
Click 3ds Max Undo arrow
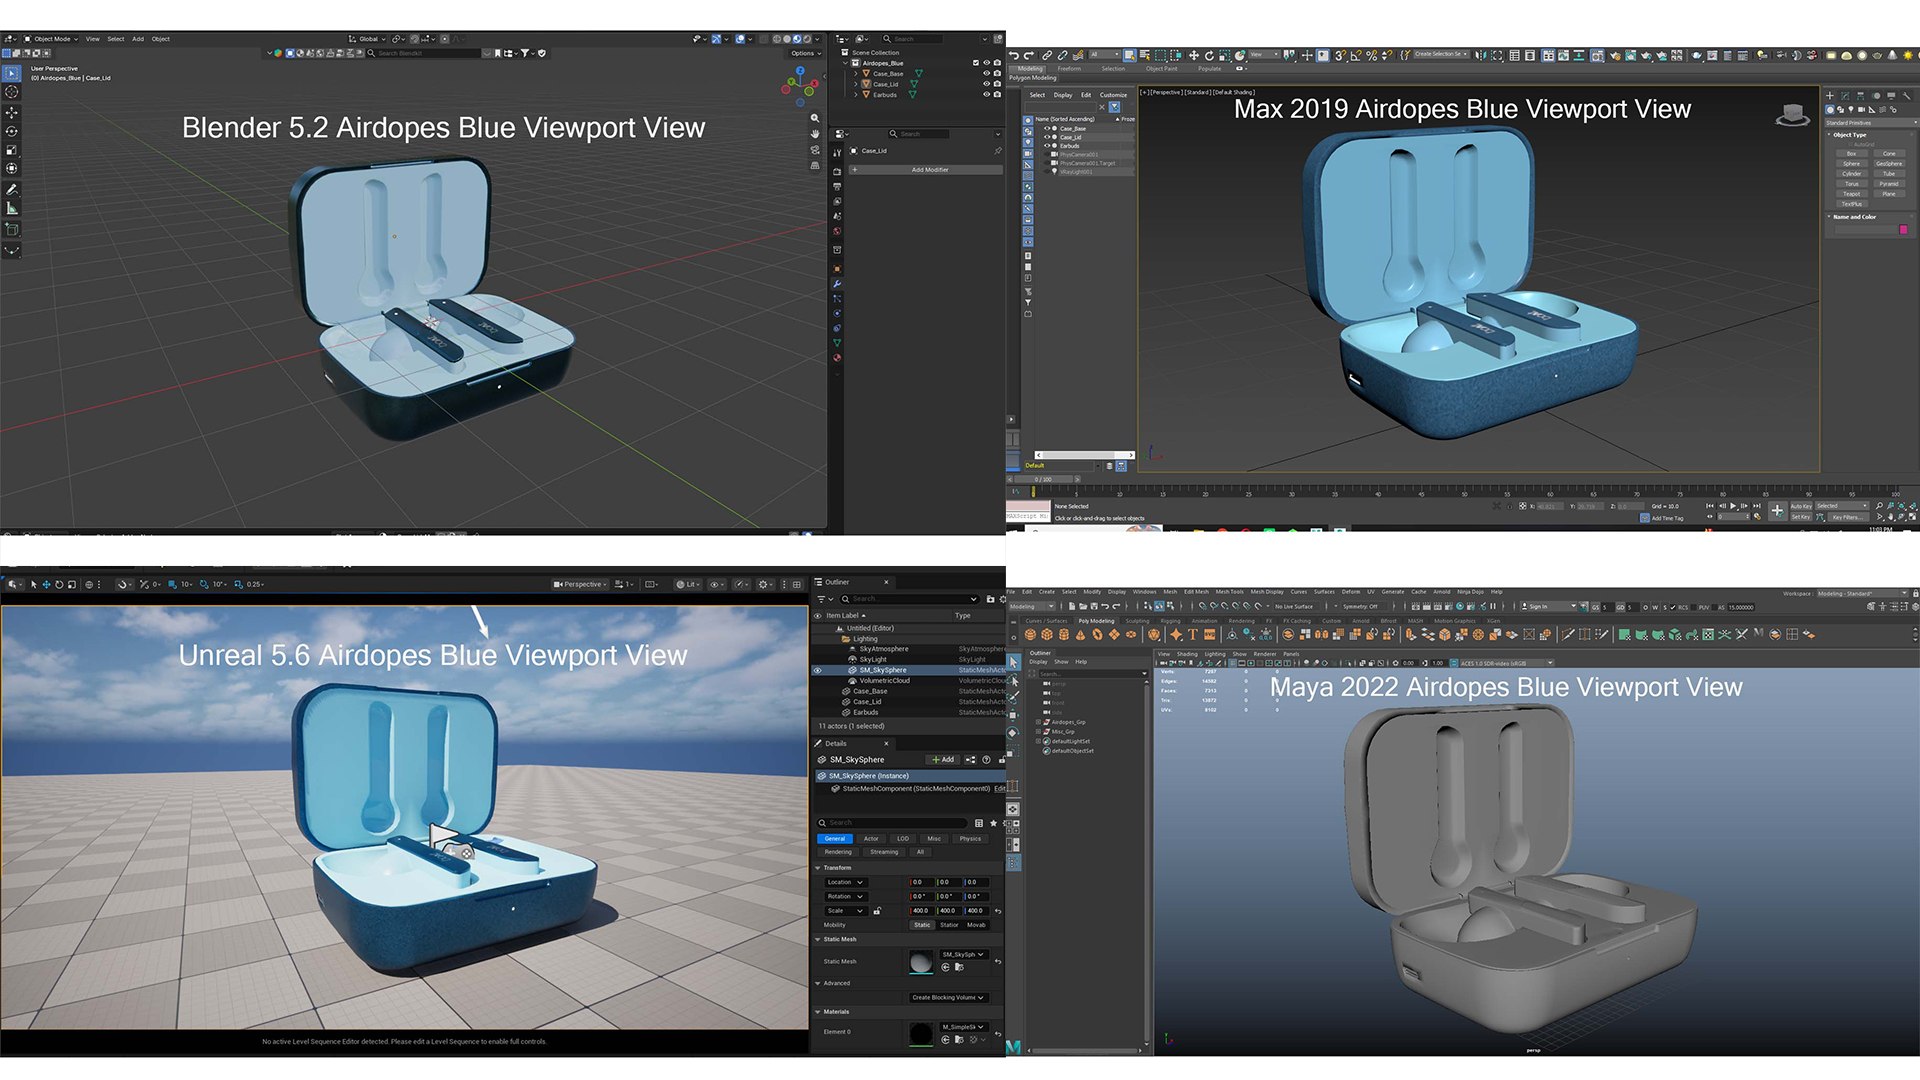(x=1014, y=55)
